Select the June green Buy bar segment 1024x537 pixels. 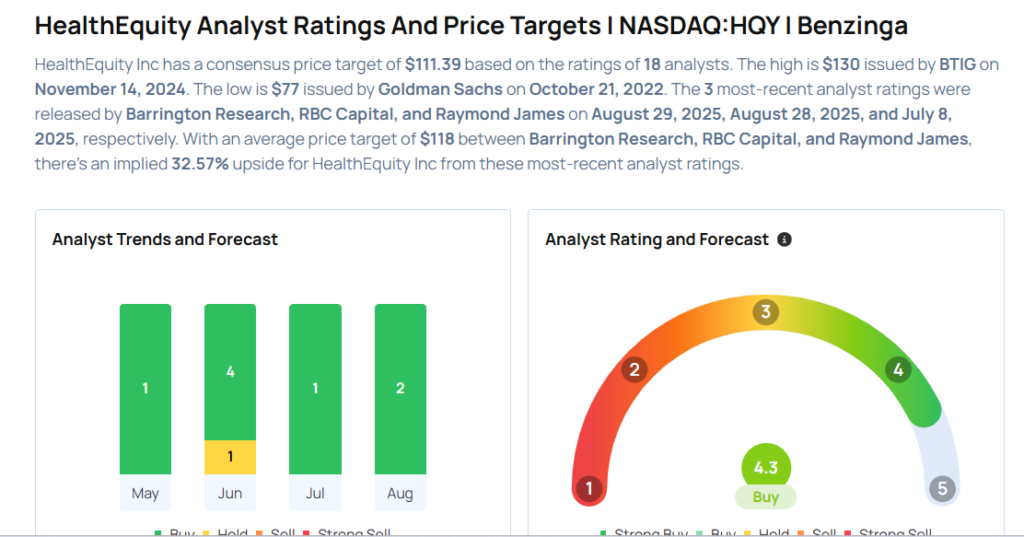coord(230,372)
